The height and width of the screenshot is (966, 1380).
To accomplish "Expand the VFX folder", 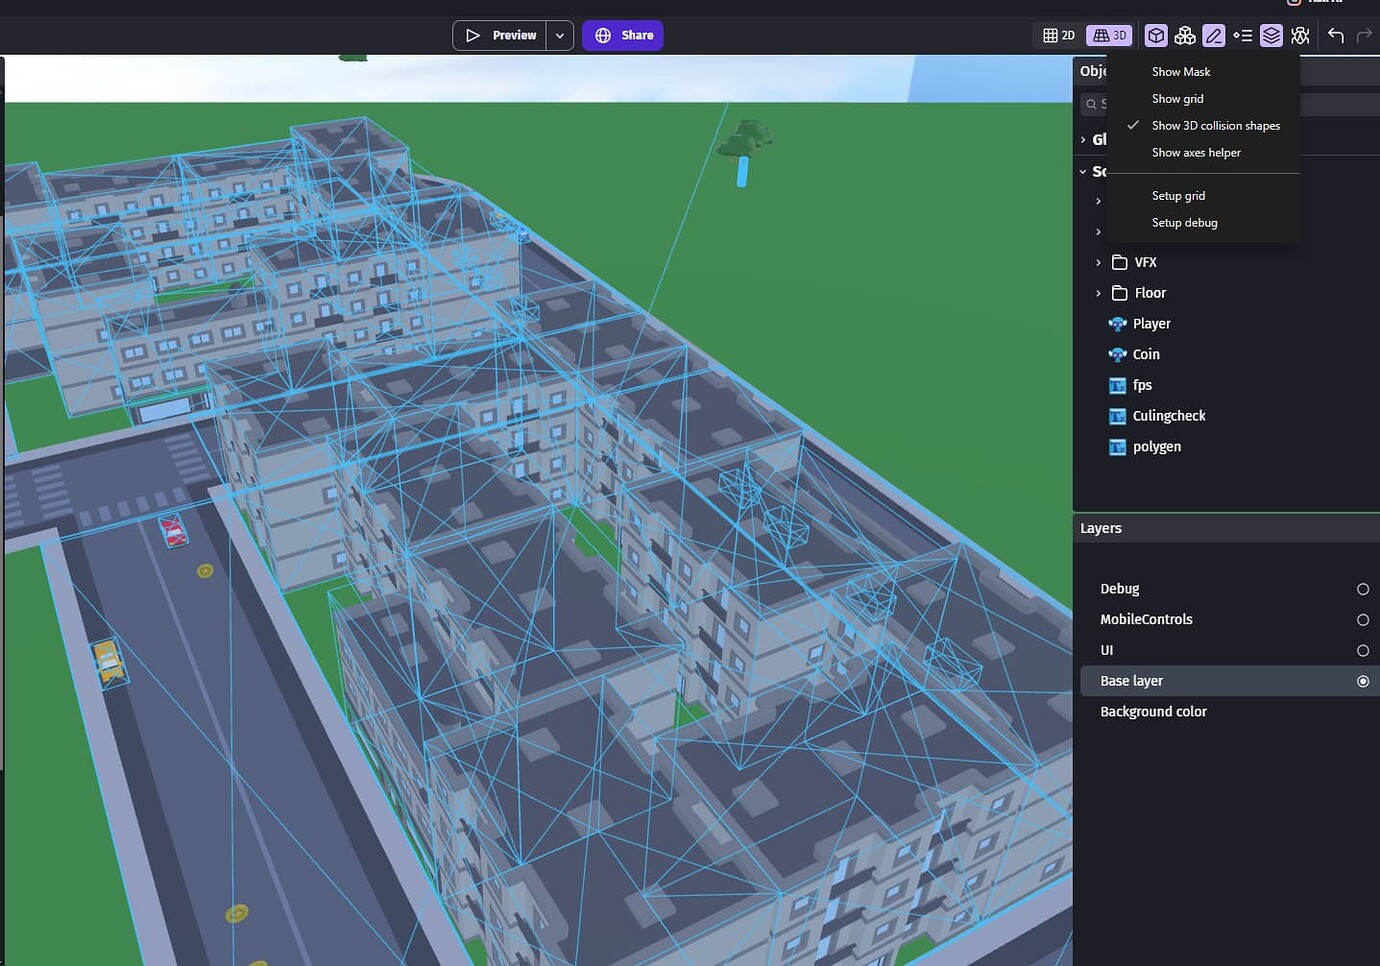I will coord(1098,262).
